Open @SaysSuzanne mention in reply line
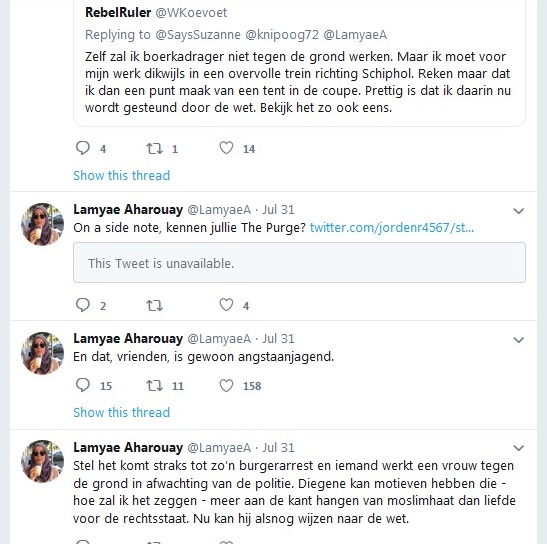The height and width of the screenshot is (544, 547). pyautogui.click(x=198, y=35)
